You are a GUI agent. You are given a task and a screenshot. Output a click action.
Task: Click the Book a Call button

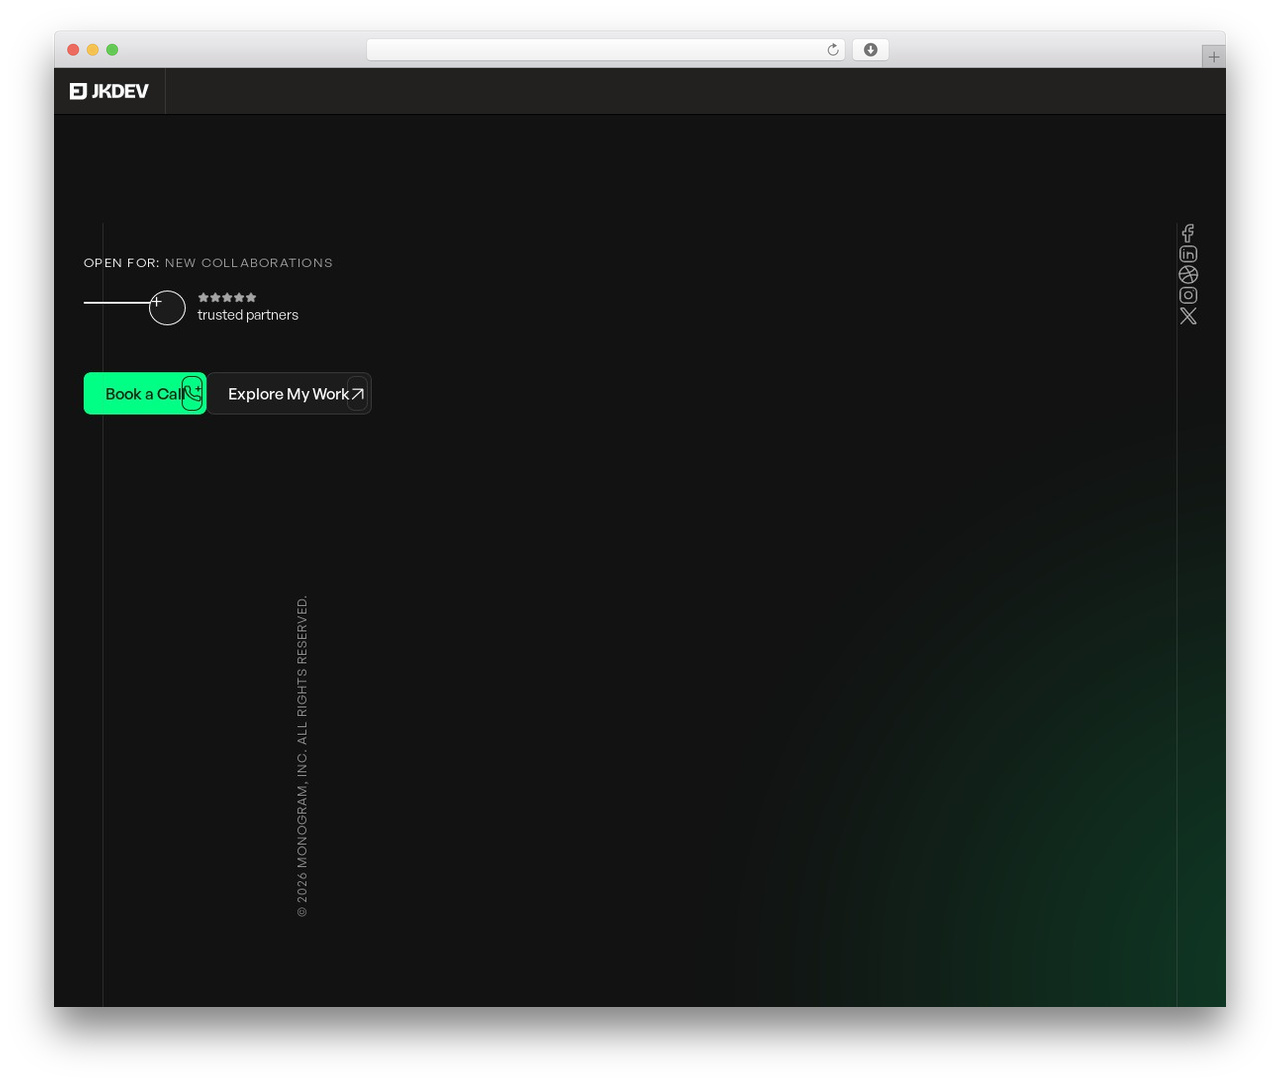[x=145, y=393]
